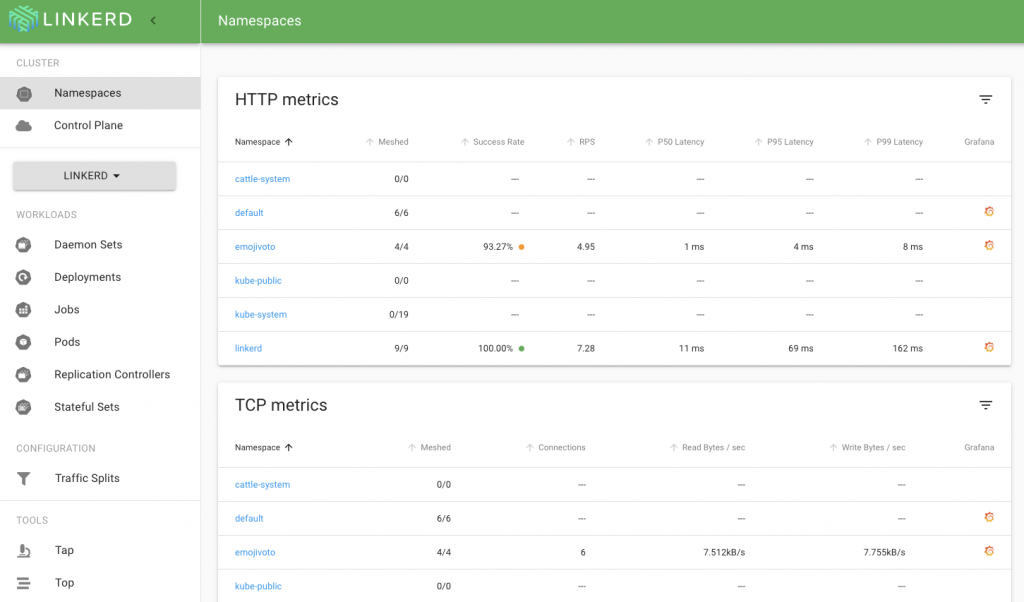Collapse the sidebar with the chevron
Viewport: 1024px width, 602px height.
point(153,19)
